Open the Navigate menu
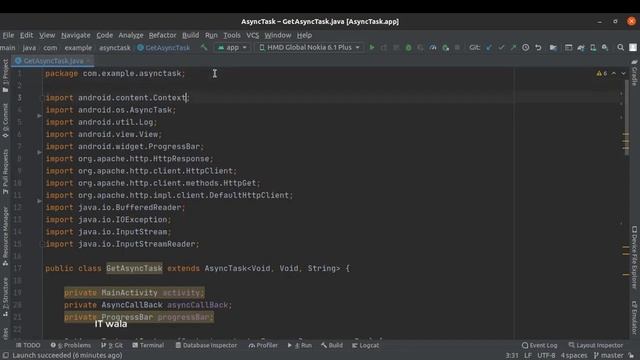Image resolution: width=640 pixels, height=360 pixels. click(x=76, y=36)
